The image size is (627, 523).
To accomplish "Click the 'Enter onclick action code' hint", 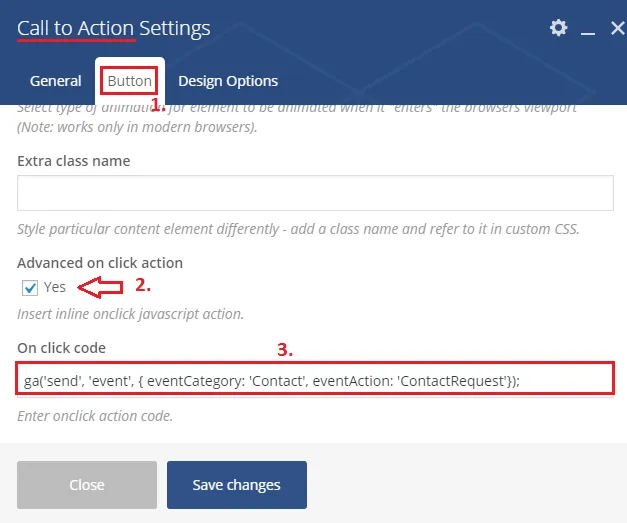I will tap(95, 415).
